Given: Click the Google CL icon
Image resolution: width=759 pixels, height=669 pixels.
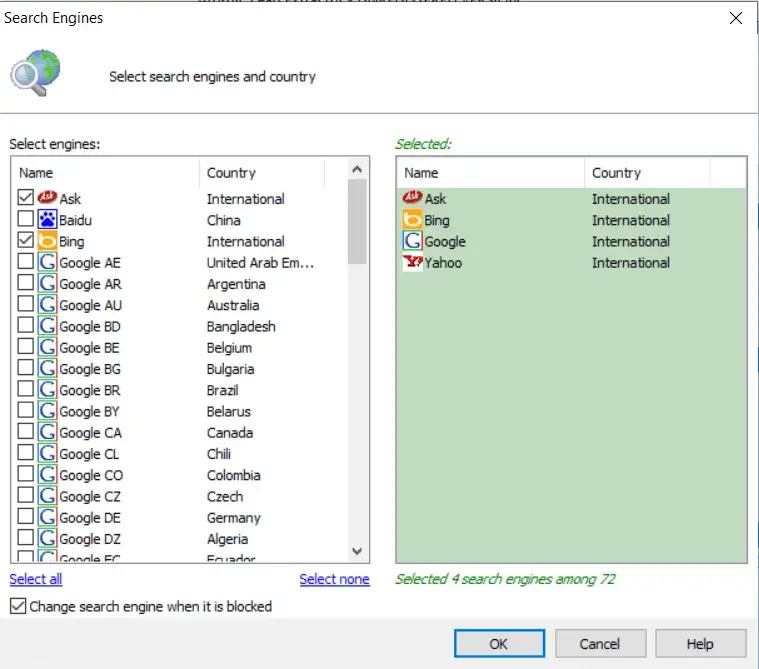Looking at the screenshot, I should point(47,454).
